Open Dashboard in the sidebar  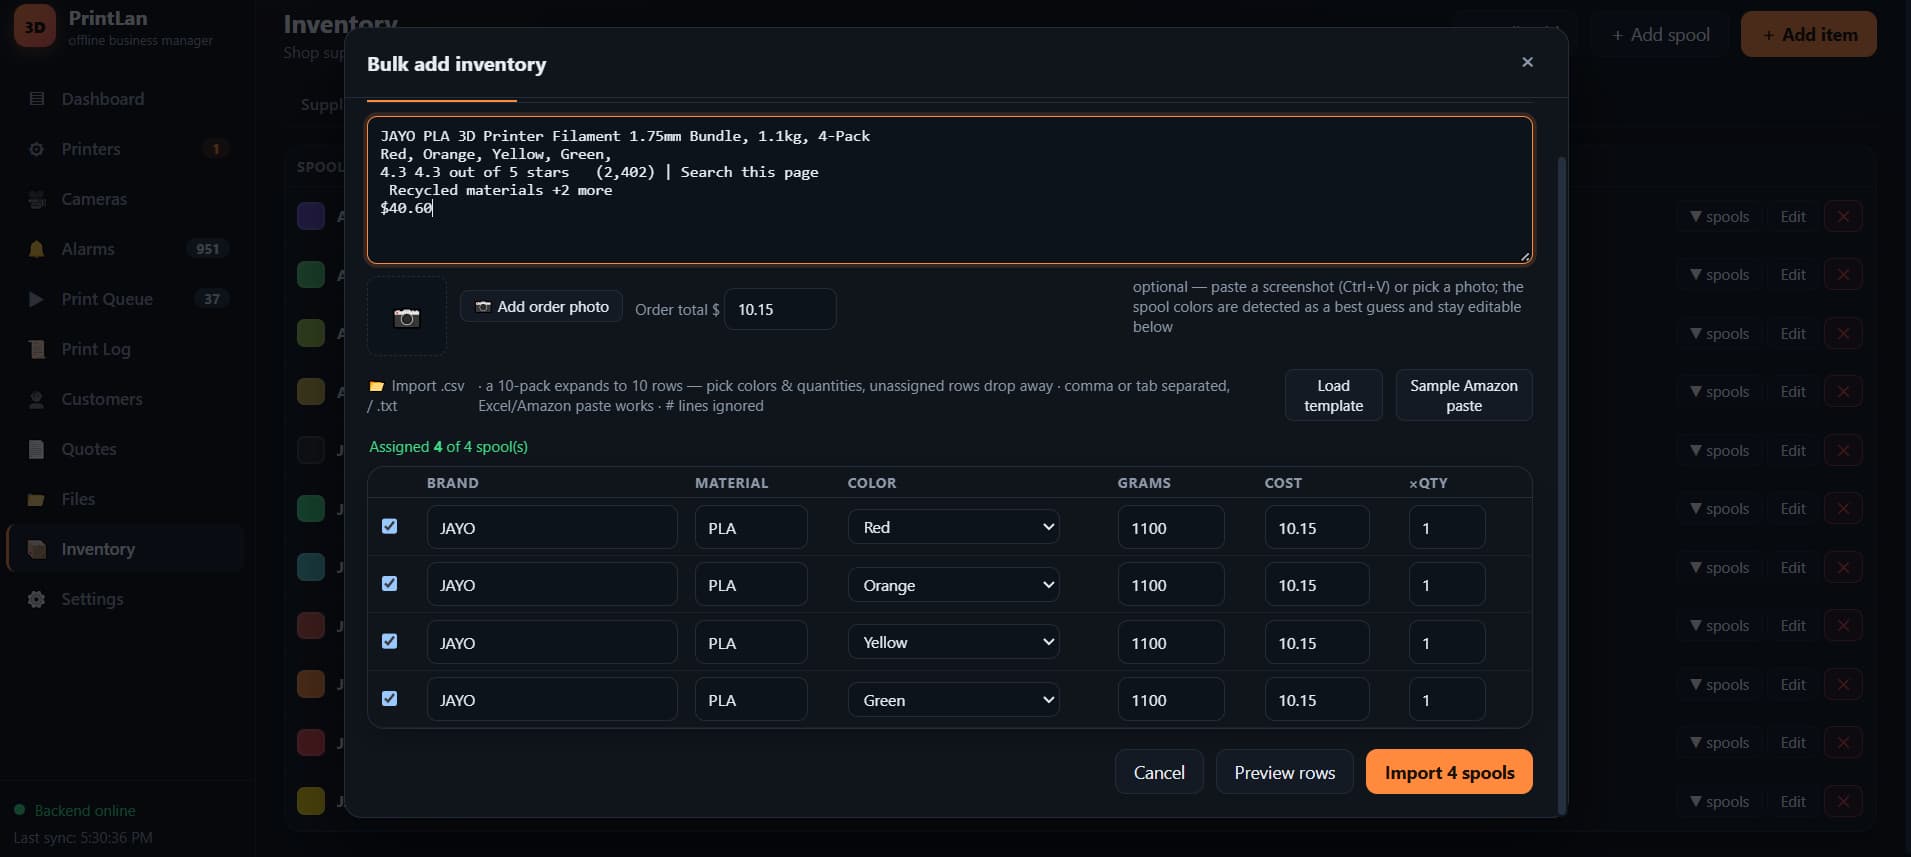(x=125, y=99)
